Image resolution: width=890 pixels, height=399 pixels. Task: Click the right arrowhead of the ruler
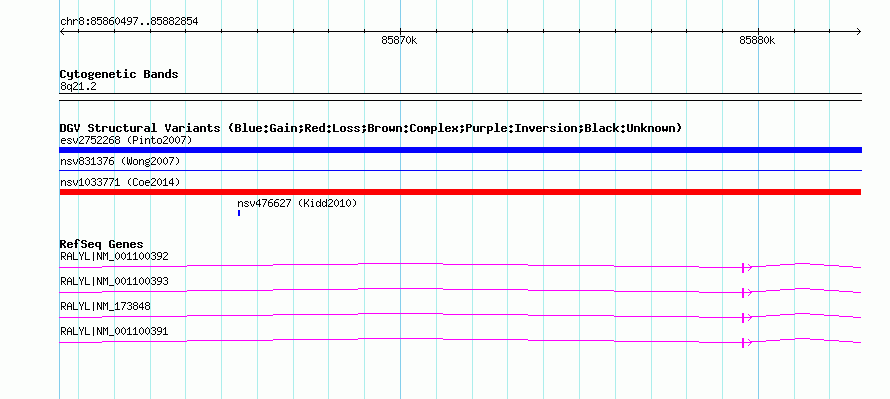tap(859, 32)
